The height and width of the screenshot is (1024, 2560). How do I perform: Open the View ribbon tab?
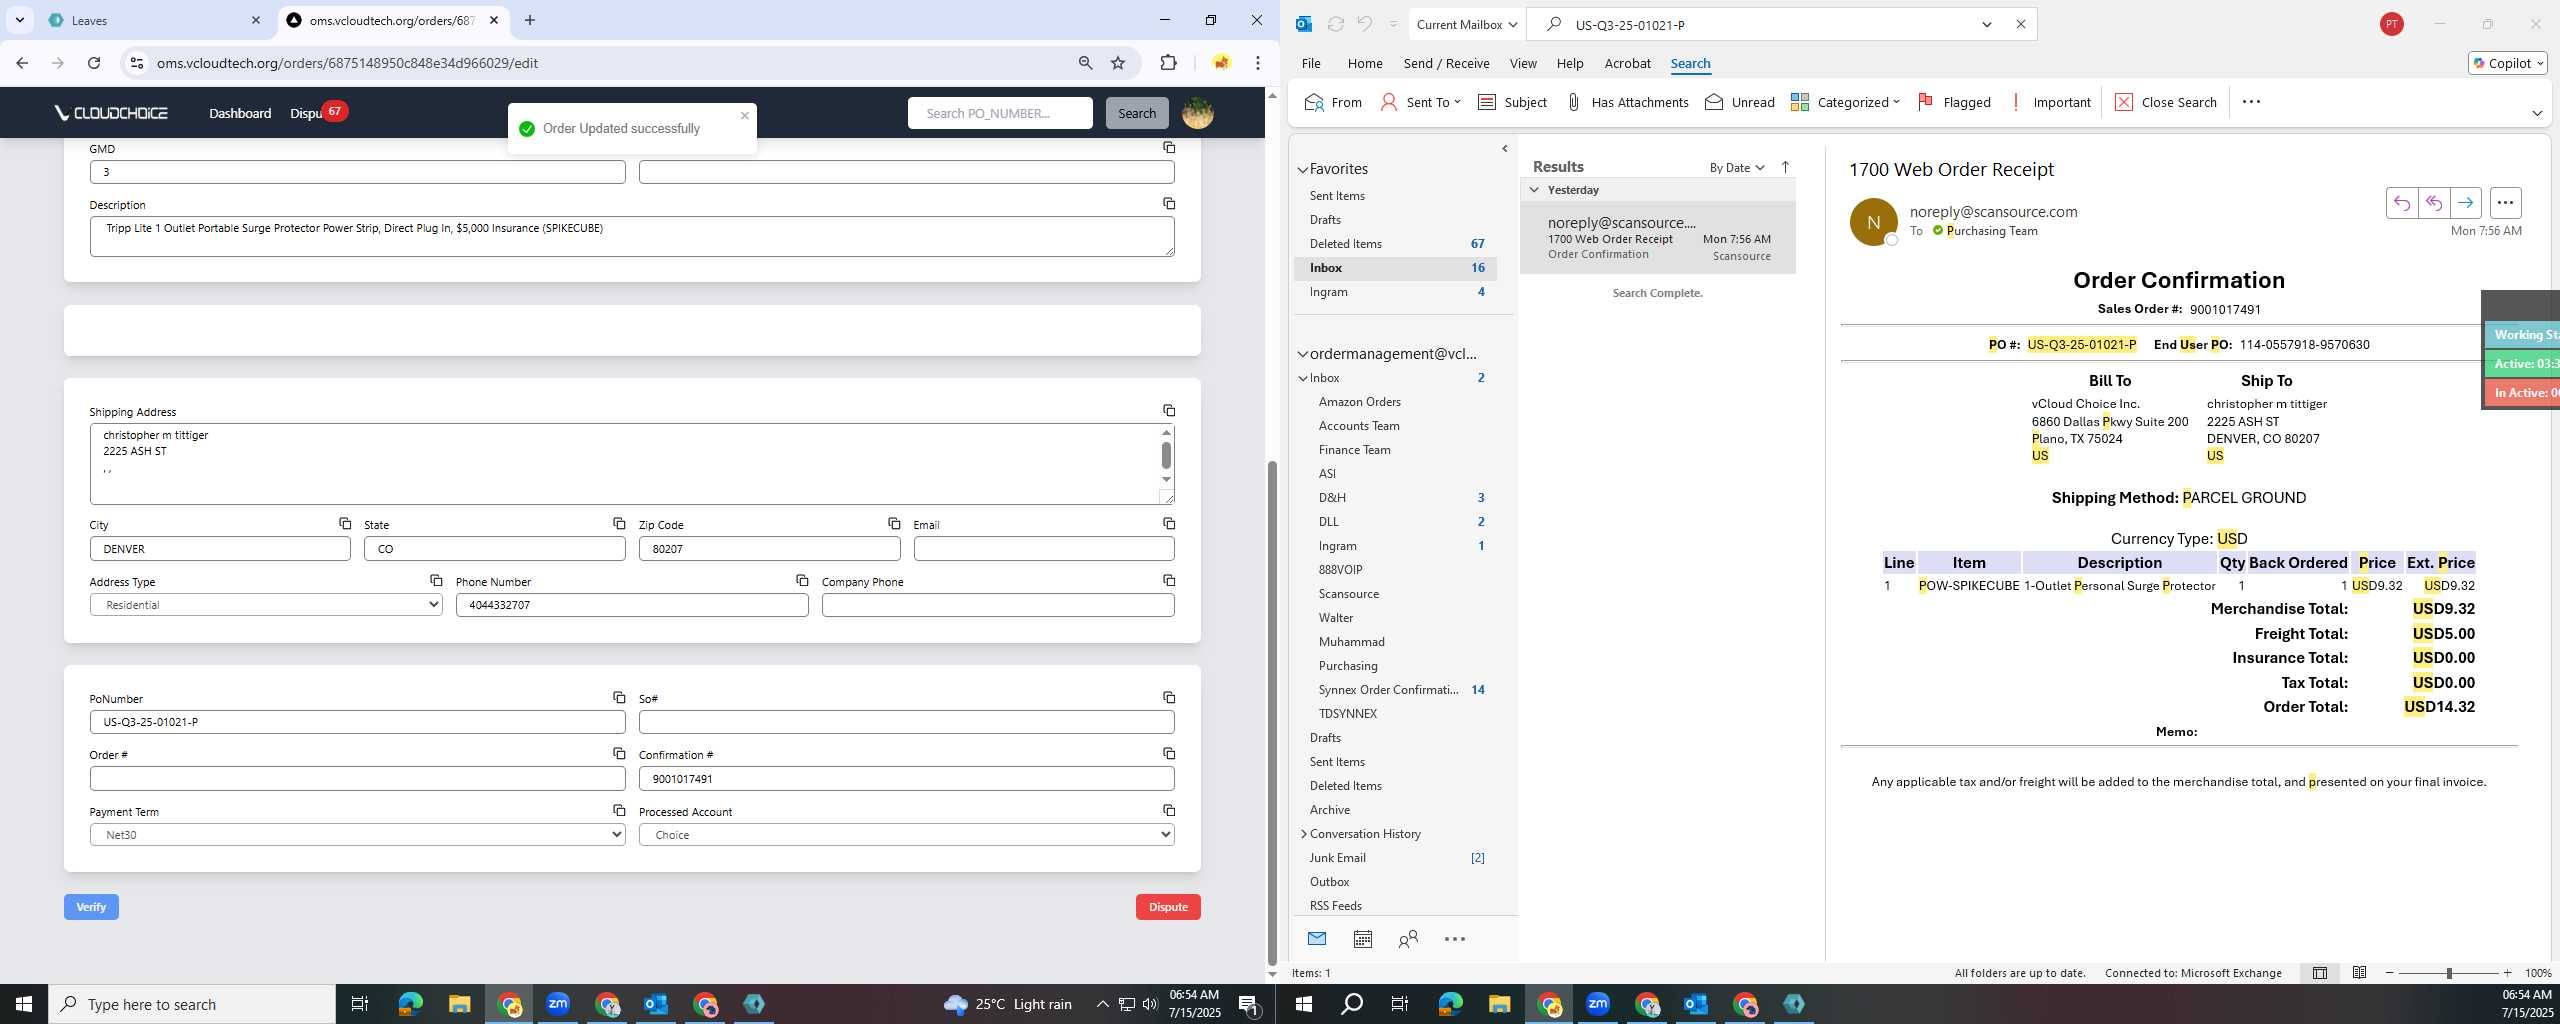coord(1523,63)
